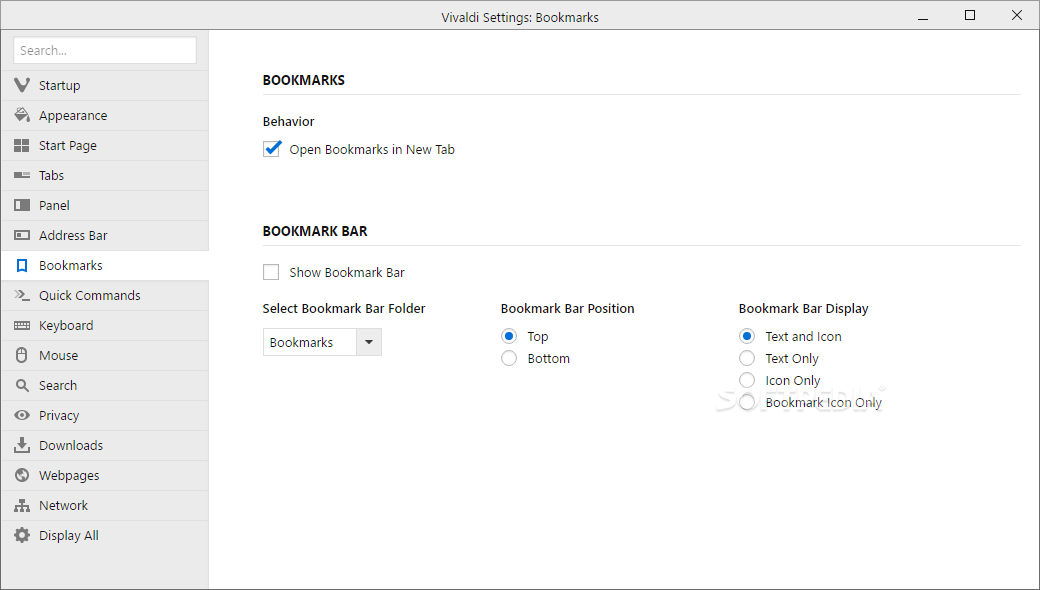The image size is (1040, 590).
Task: Click the Panel icon in sidebar
Action: click(x=22, y=205)
